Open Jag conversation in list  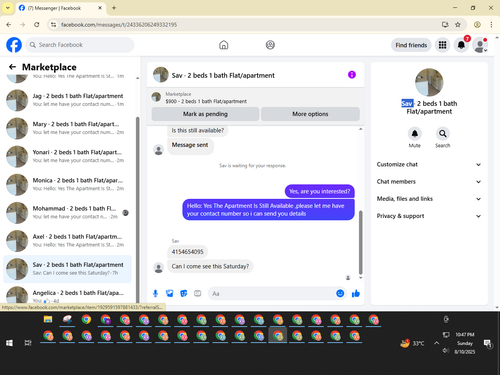click(x=67, y=100)
